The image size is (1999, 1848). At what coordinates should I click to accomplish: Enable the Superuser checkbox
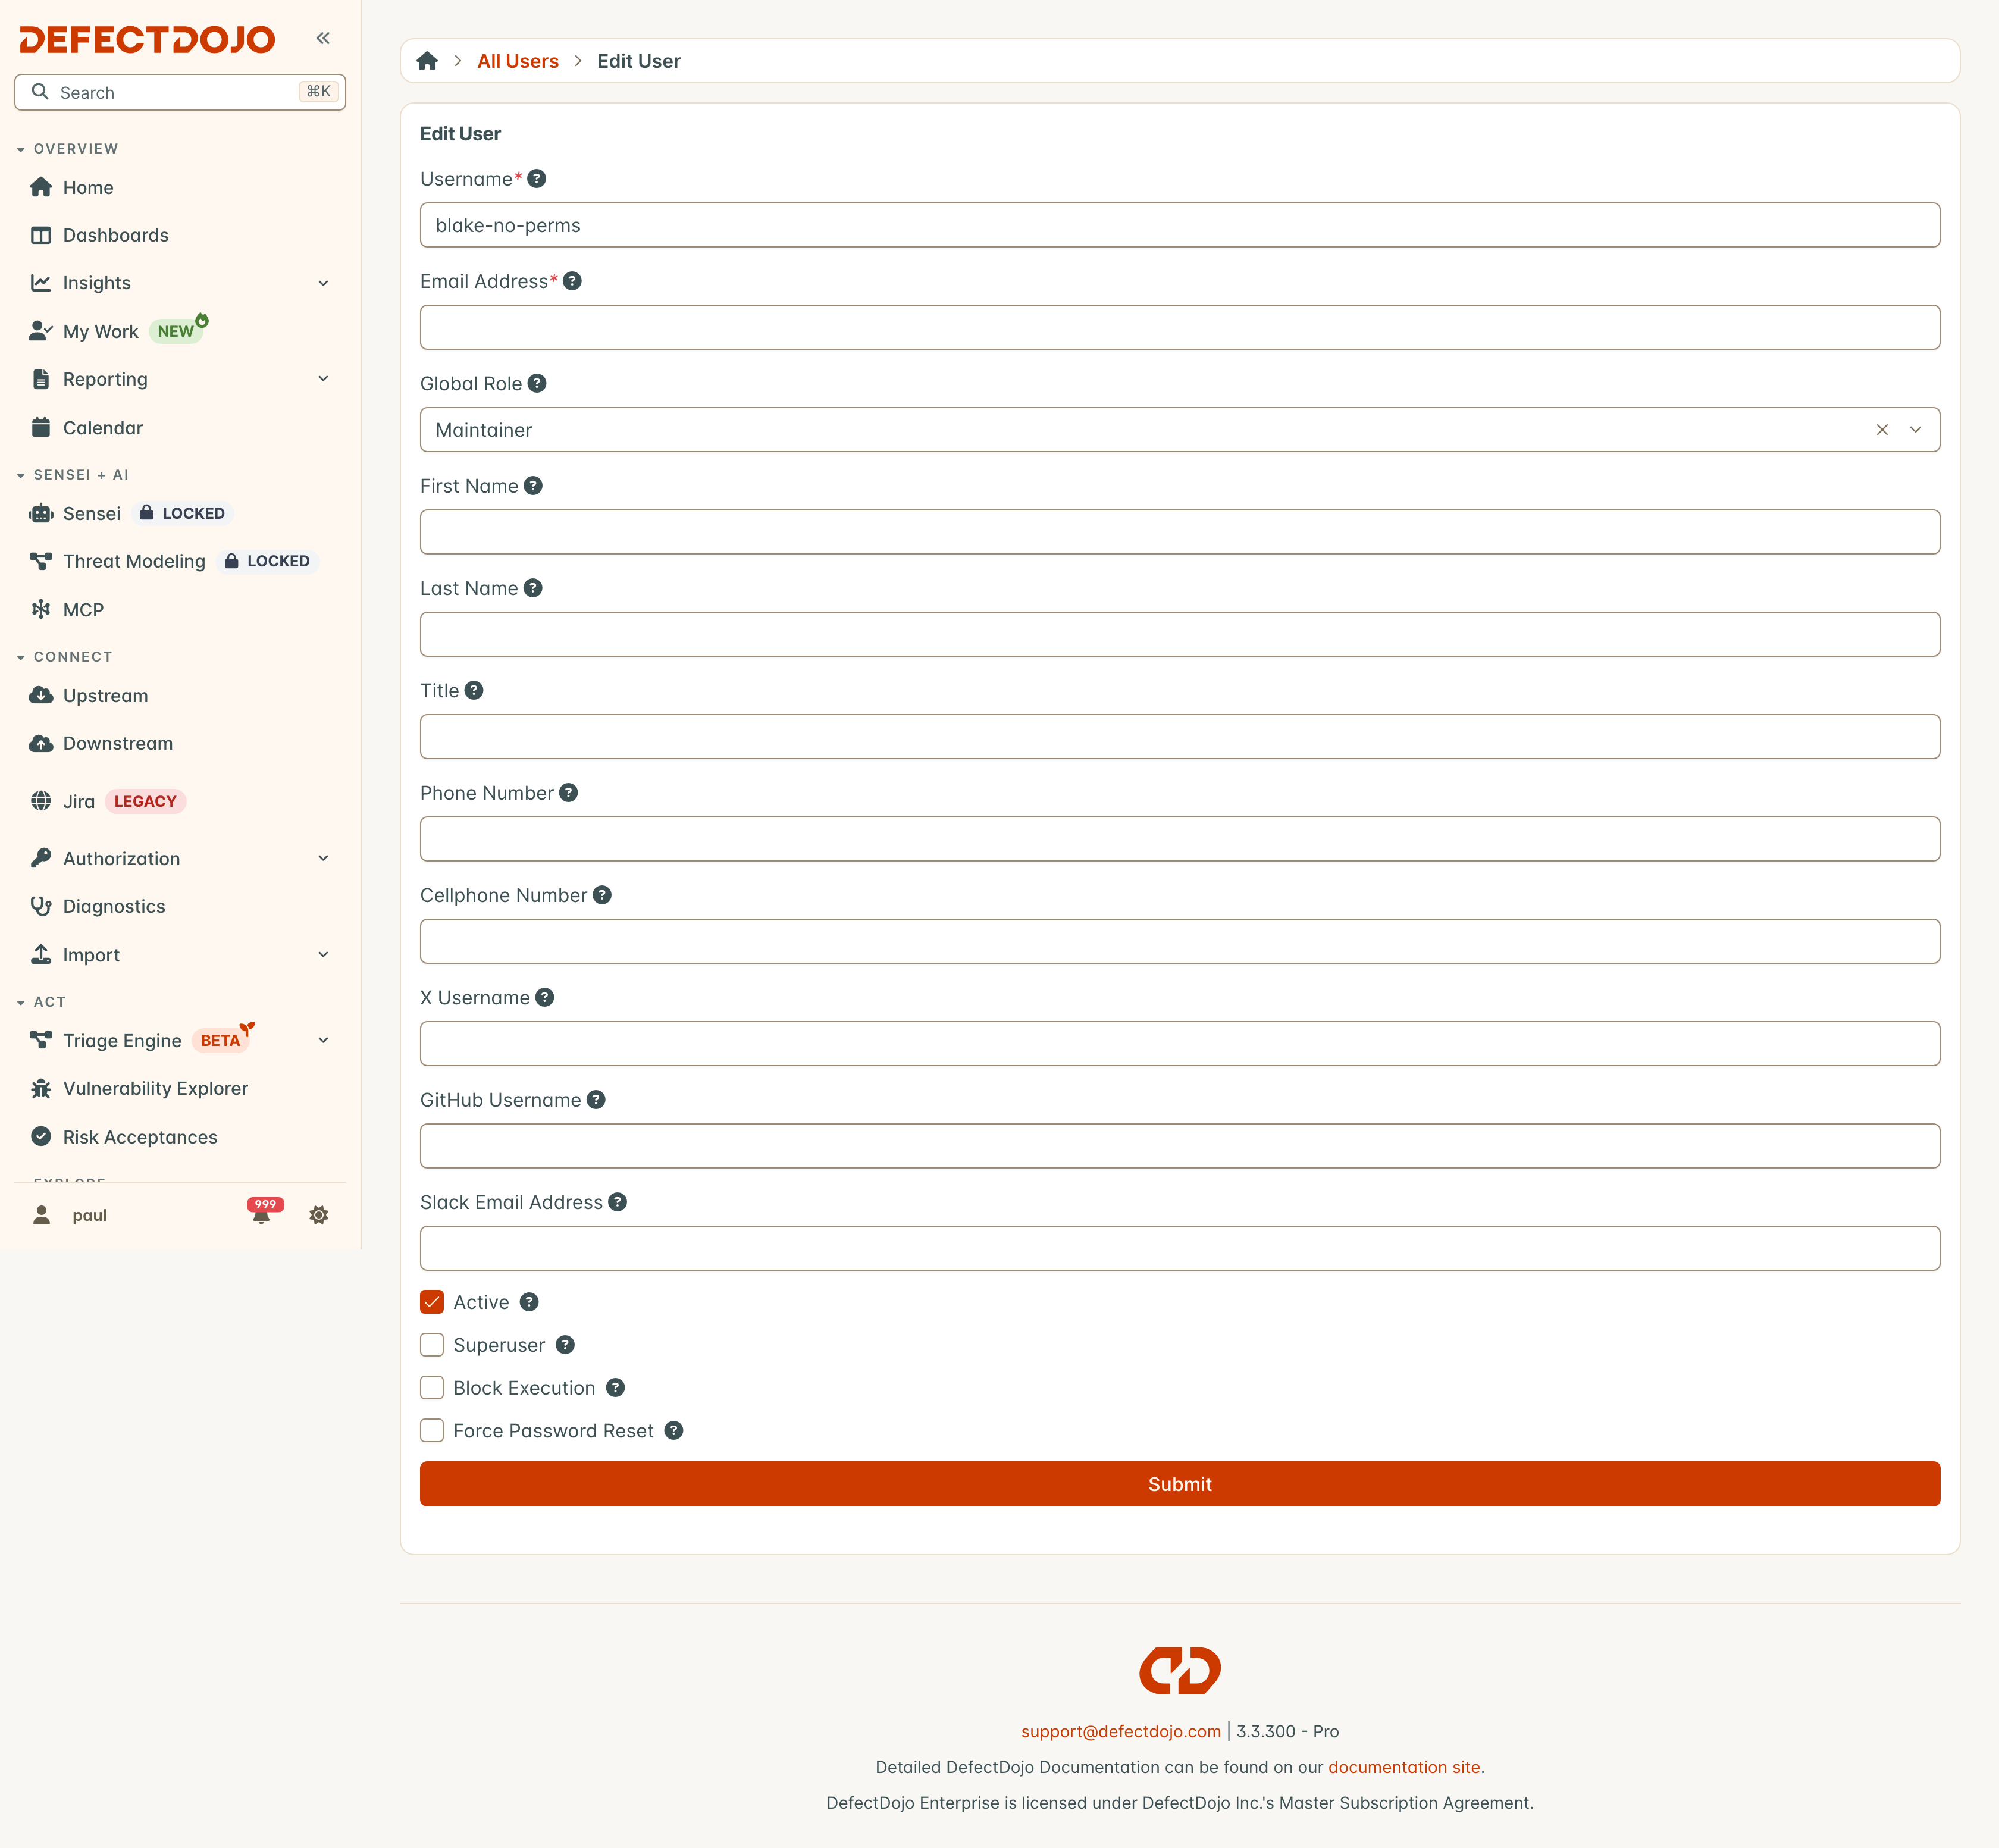point(432,1345)
